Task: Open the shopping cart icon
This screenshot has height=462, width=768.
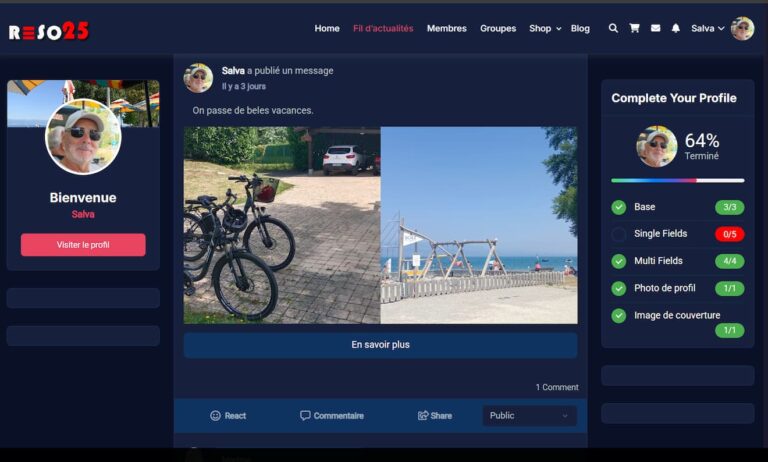Action: pos(634,28)
